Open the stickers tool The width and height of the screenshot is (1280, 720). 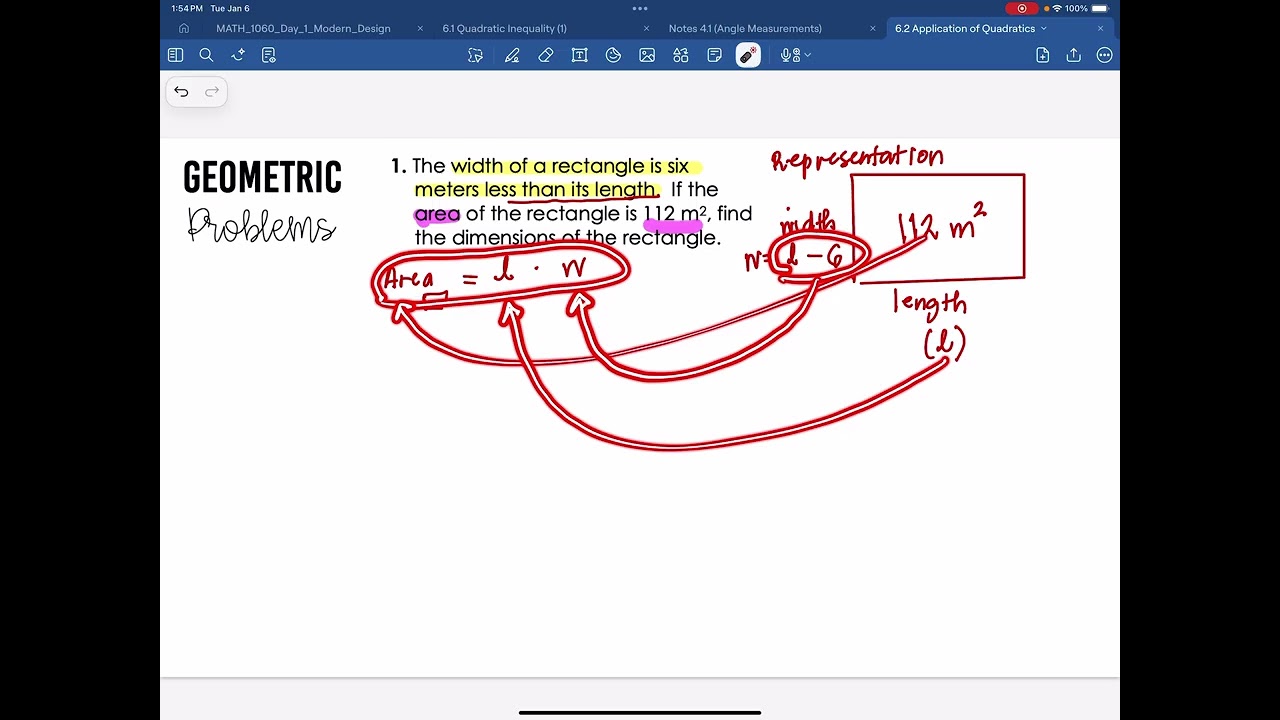tap(613, 56)
